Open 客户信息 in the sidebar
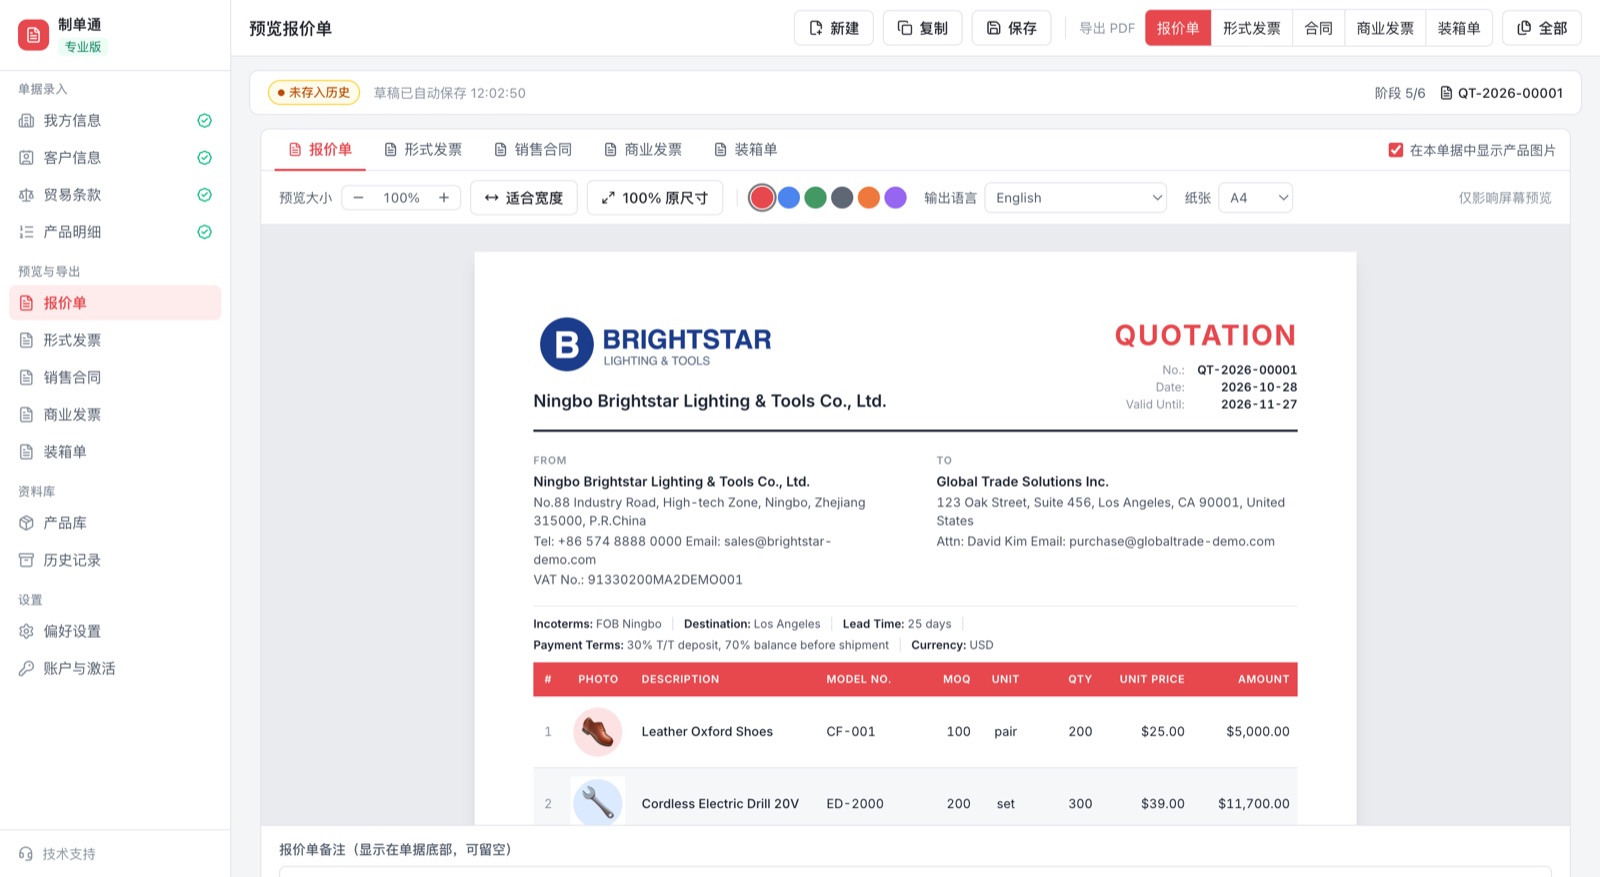This screenshot has width=1600, height=877. pos(115,158)
